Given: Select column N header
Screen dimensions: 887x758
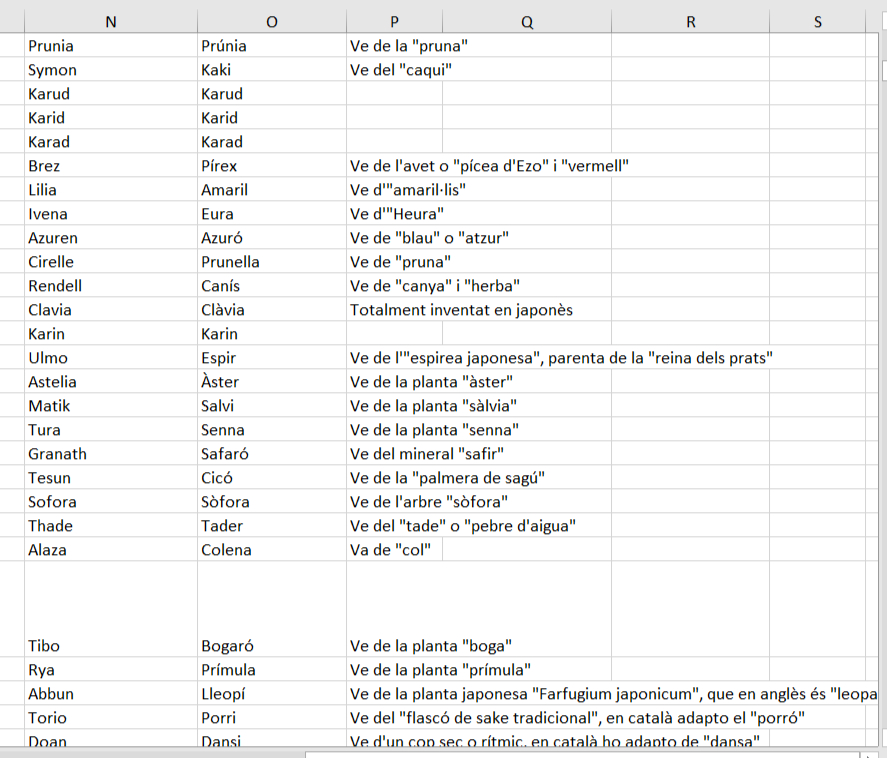Looking at the screenshot, I should (111, 22).
